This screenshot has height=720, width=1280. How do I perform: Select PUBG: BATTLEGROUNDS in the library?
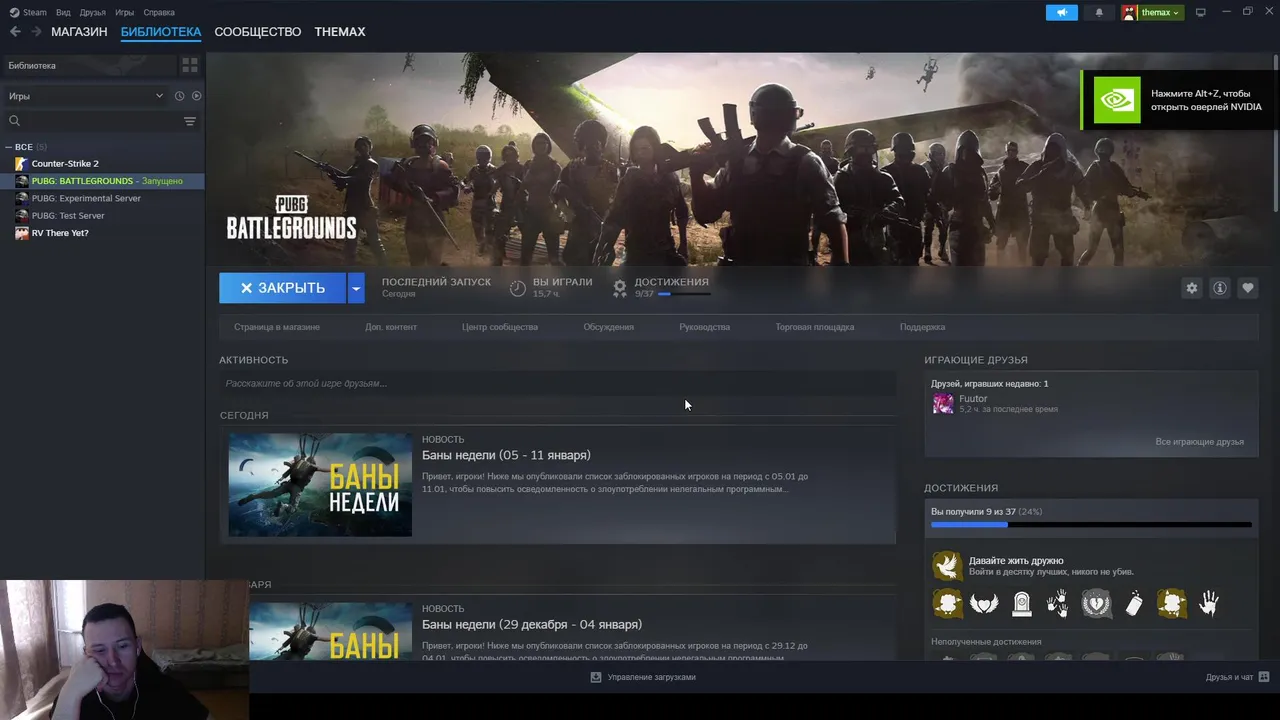pyautogui.click(x=102, y=181)
